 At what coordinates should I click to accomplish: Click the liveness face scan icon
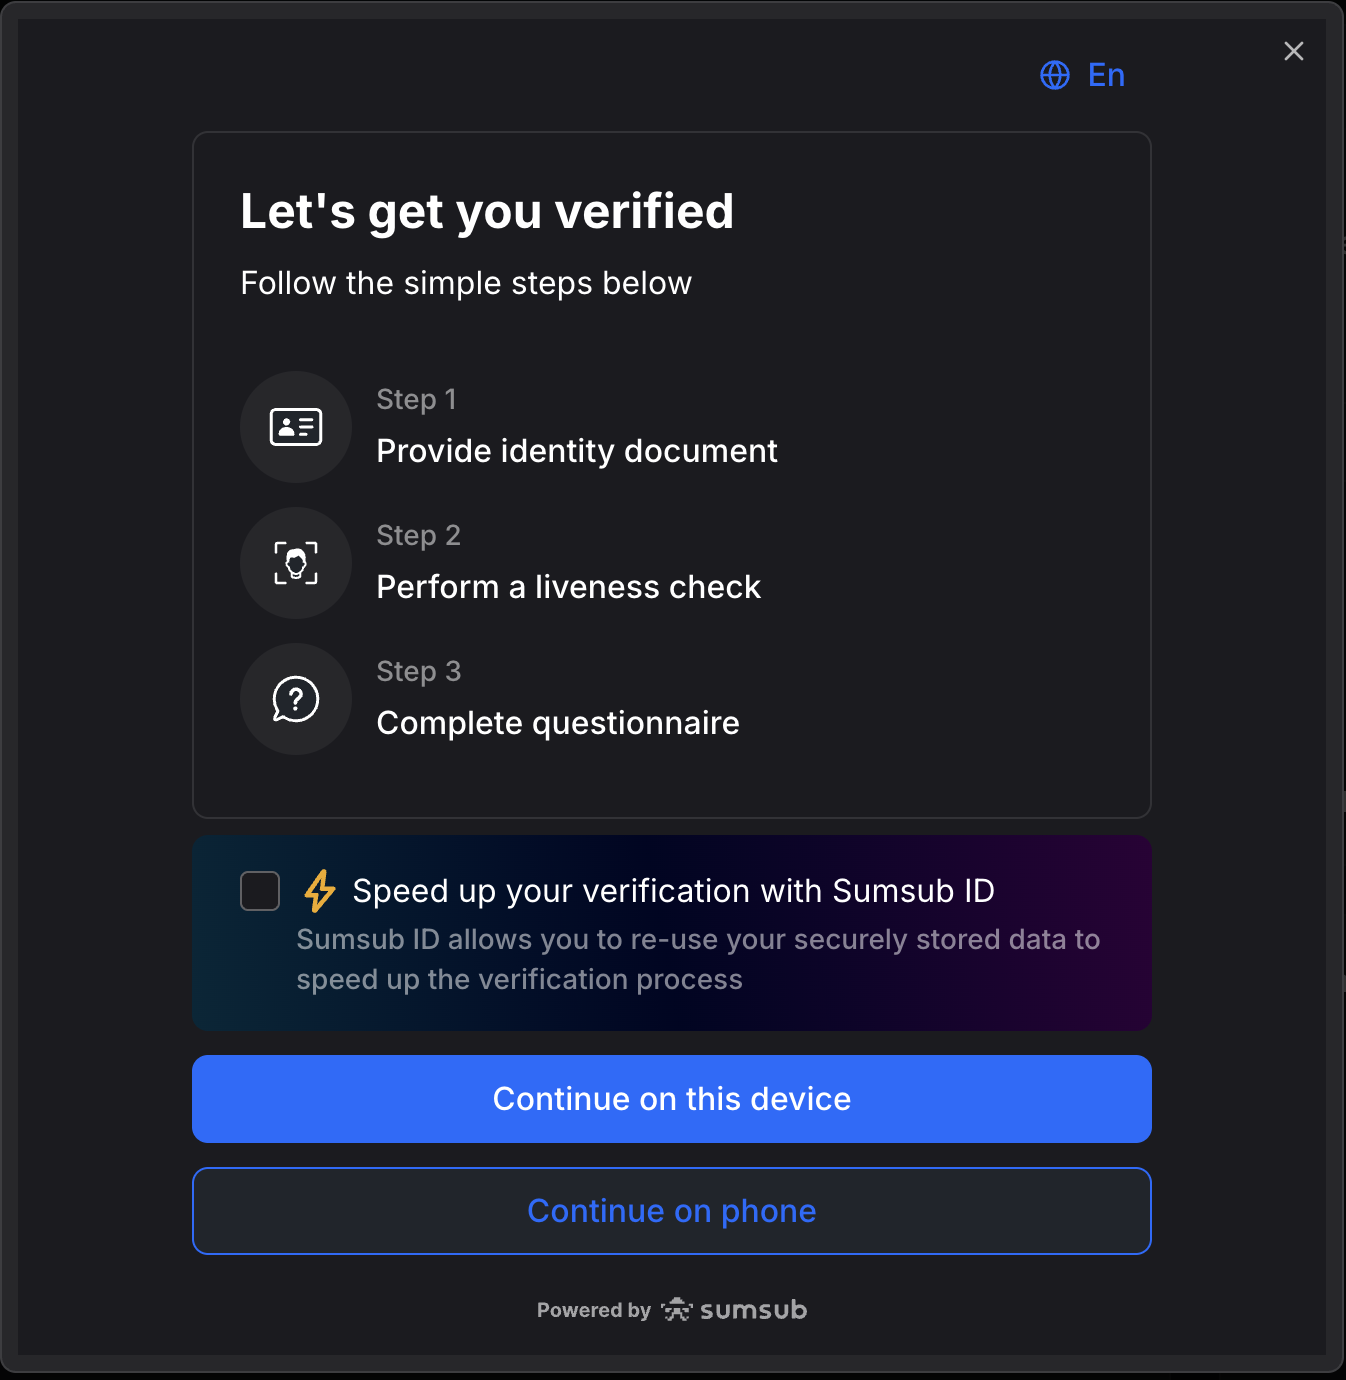(x=296, y=563)
